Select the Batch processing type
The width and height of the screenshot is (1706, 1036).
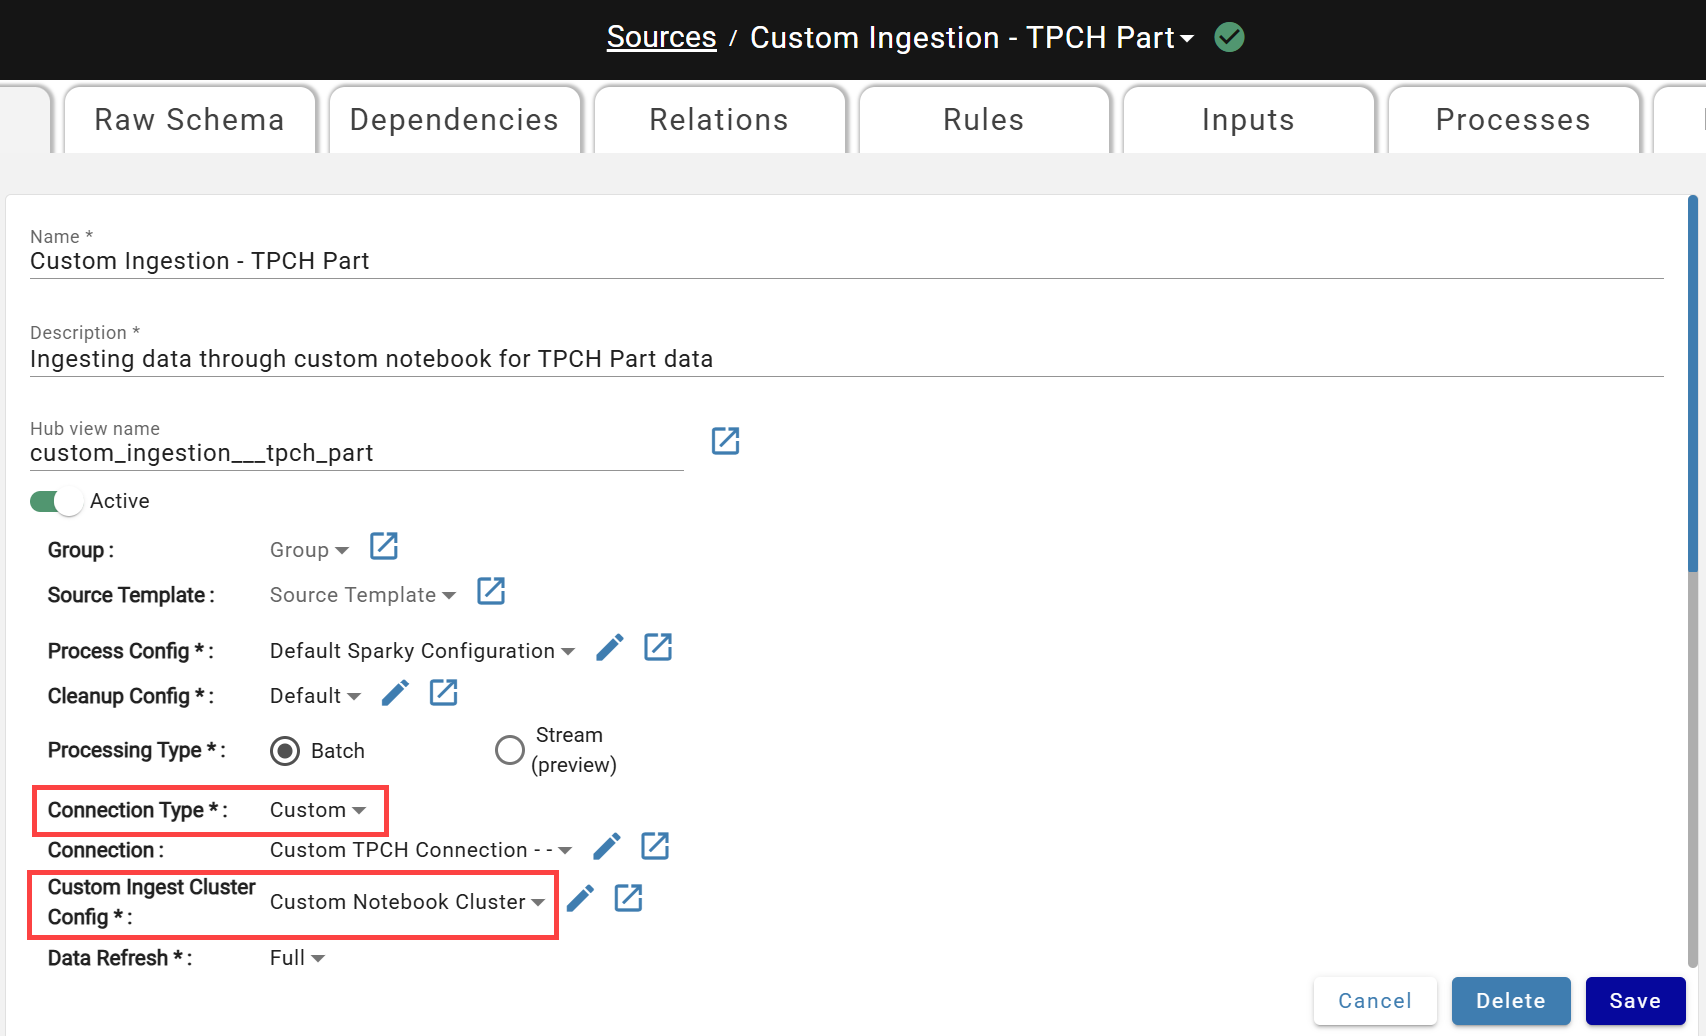click(x=285, y=750)
